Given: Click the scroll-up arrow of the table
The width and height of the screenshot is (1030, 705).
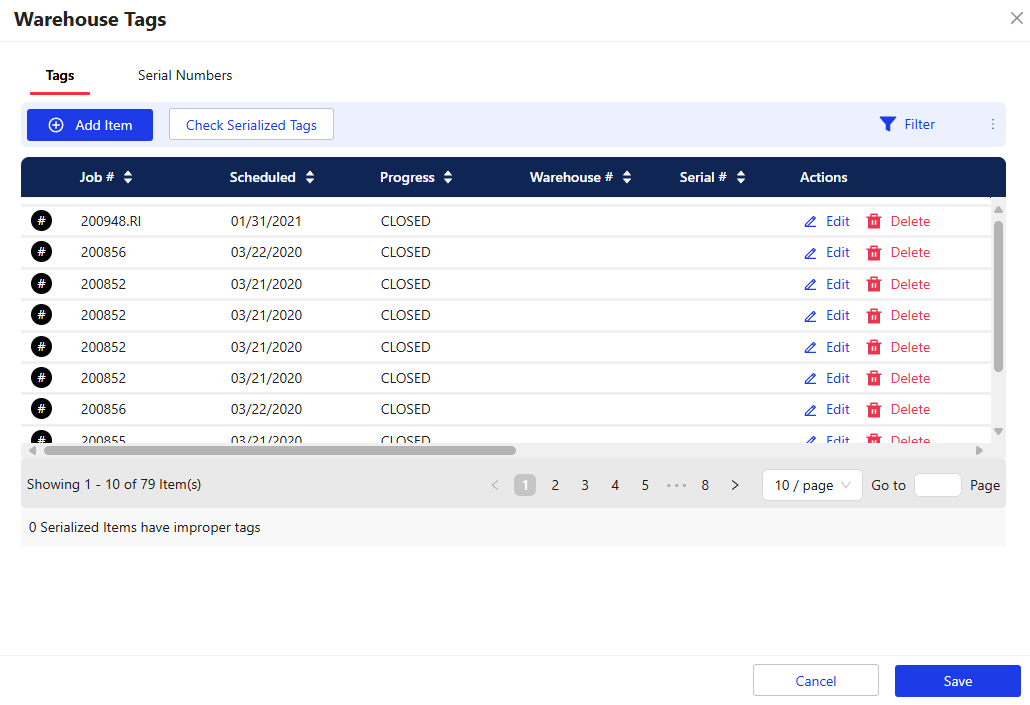Looking at the screenshot, I should [998, 210].
